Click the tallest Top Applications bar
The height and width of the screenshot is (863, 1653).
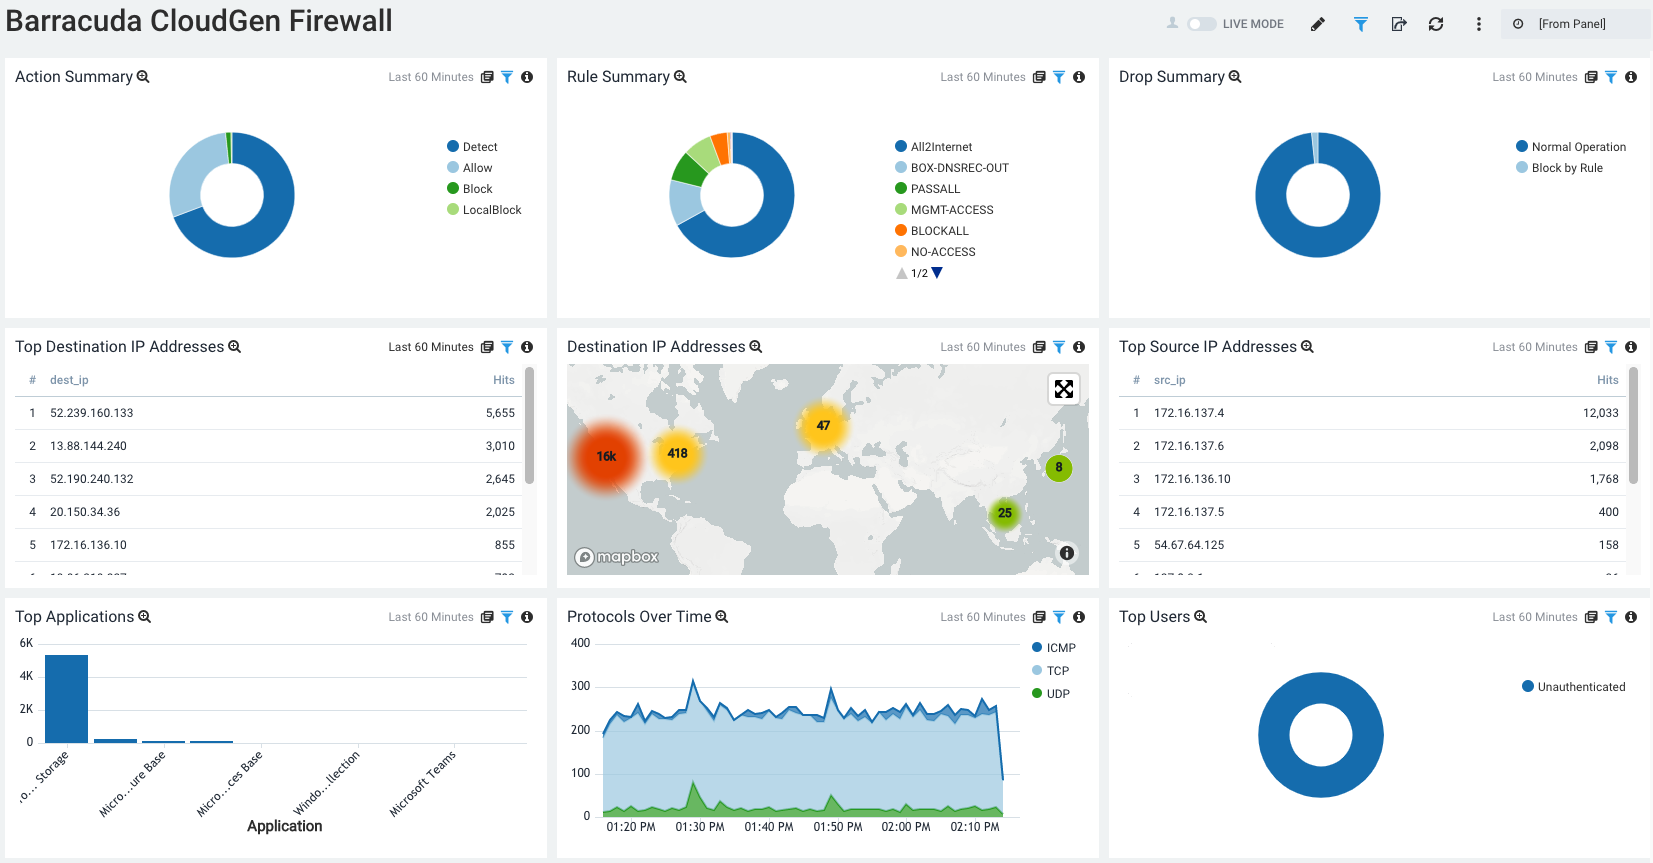[66, 699]
